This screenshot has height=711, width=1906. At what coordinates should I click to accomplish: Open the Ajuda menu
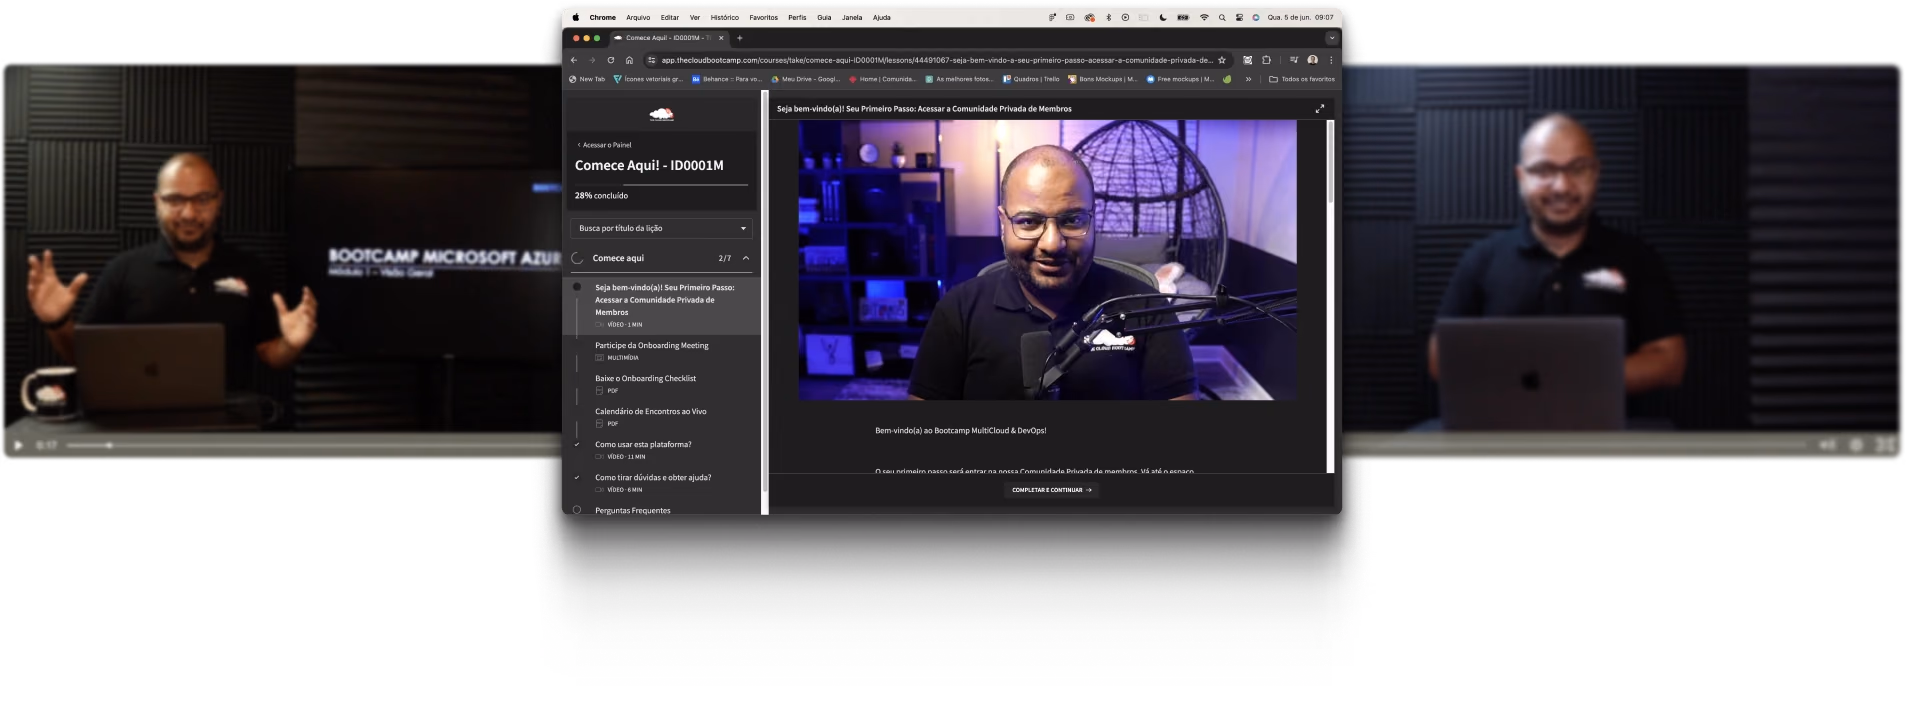click(882, 17)
